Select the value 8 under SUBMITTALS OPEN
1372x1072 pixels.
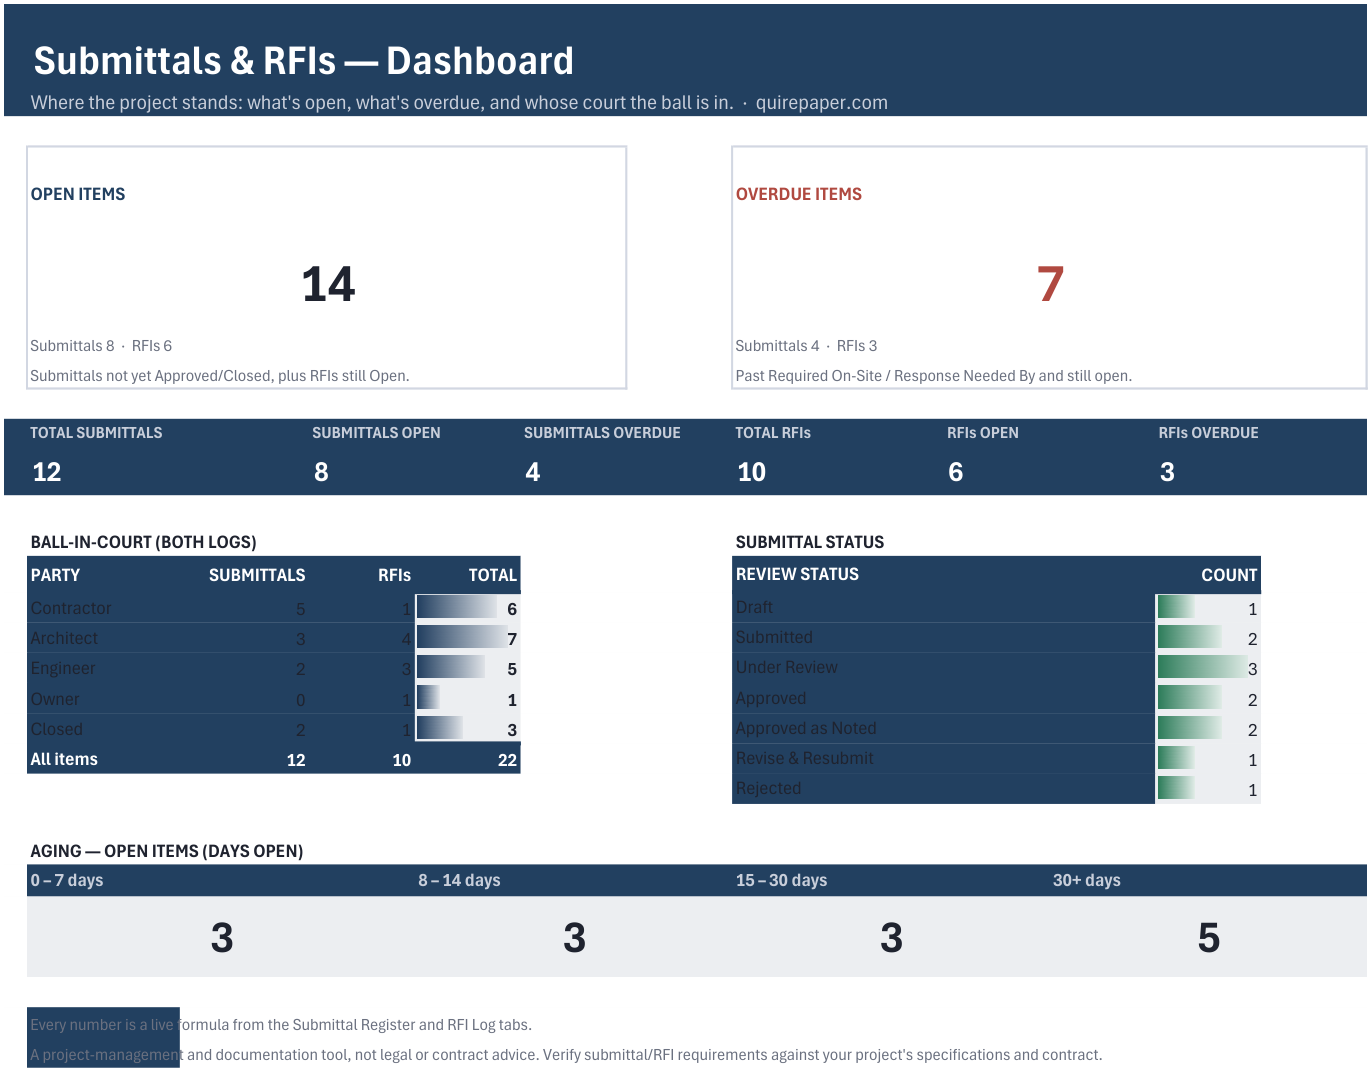(321, 472)
